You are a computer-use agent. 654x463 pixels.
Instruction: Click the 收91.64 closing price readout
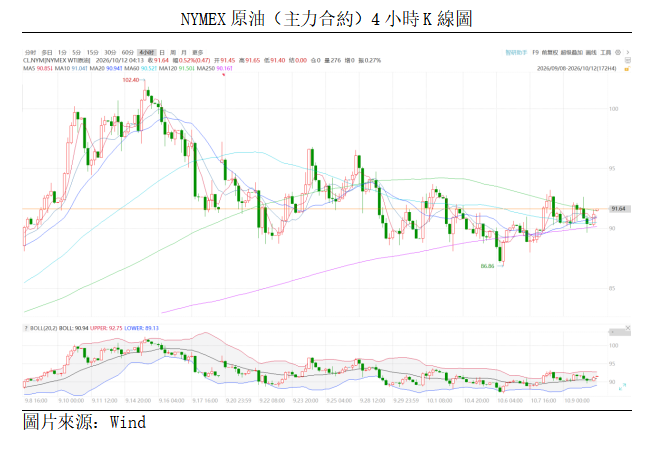point(158,60)
